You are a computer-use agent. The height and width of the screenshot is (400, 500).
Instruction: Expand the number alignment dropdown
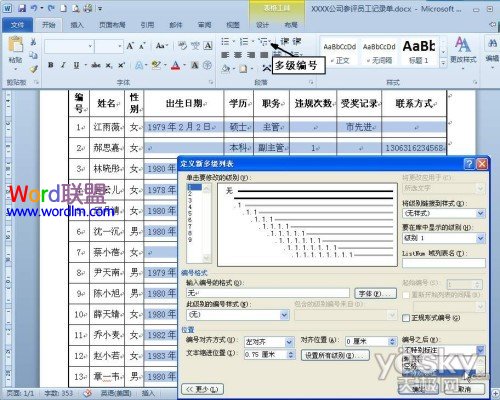pyautogui.click(x=289, y=342)
